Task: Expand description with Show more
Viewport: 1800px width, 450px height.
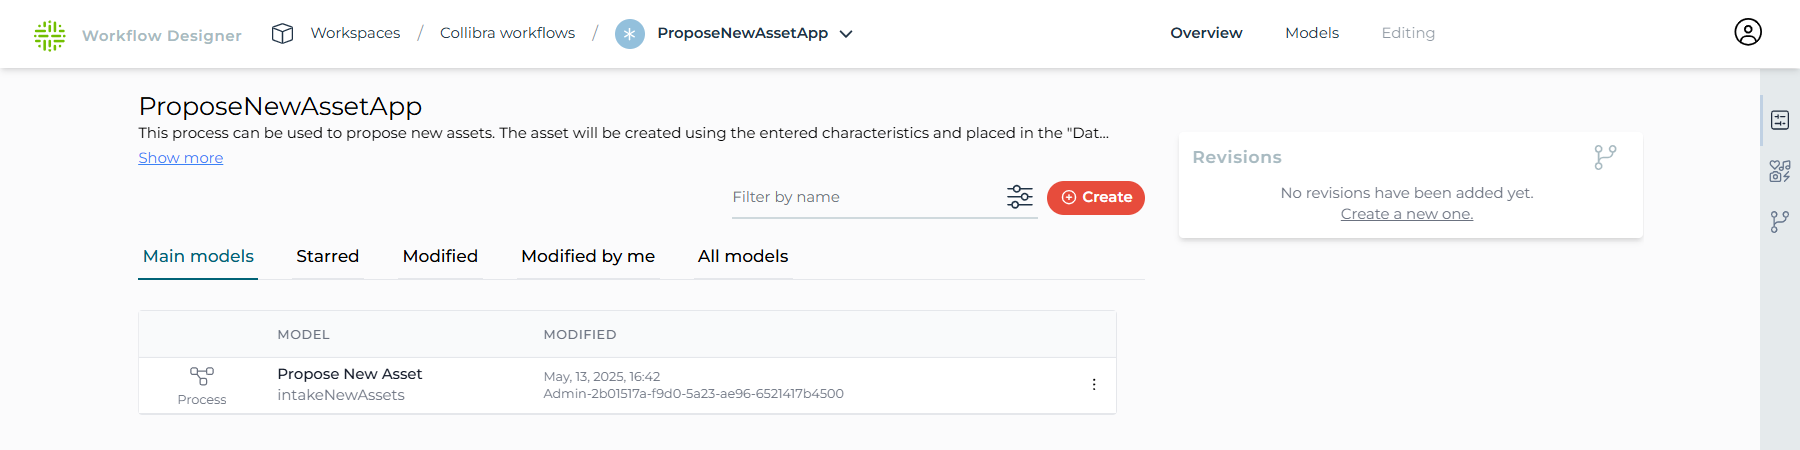Action: 181,158
